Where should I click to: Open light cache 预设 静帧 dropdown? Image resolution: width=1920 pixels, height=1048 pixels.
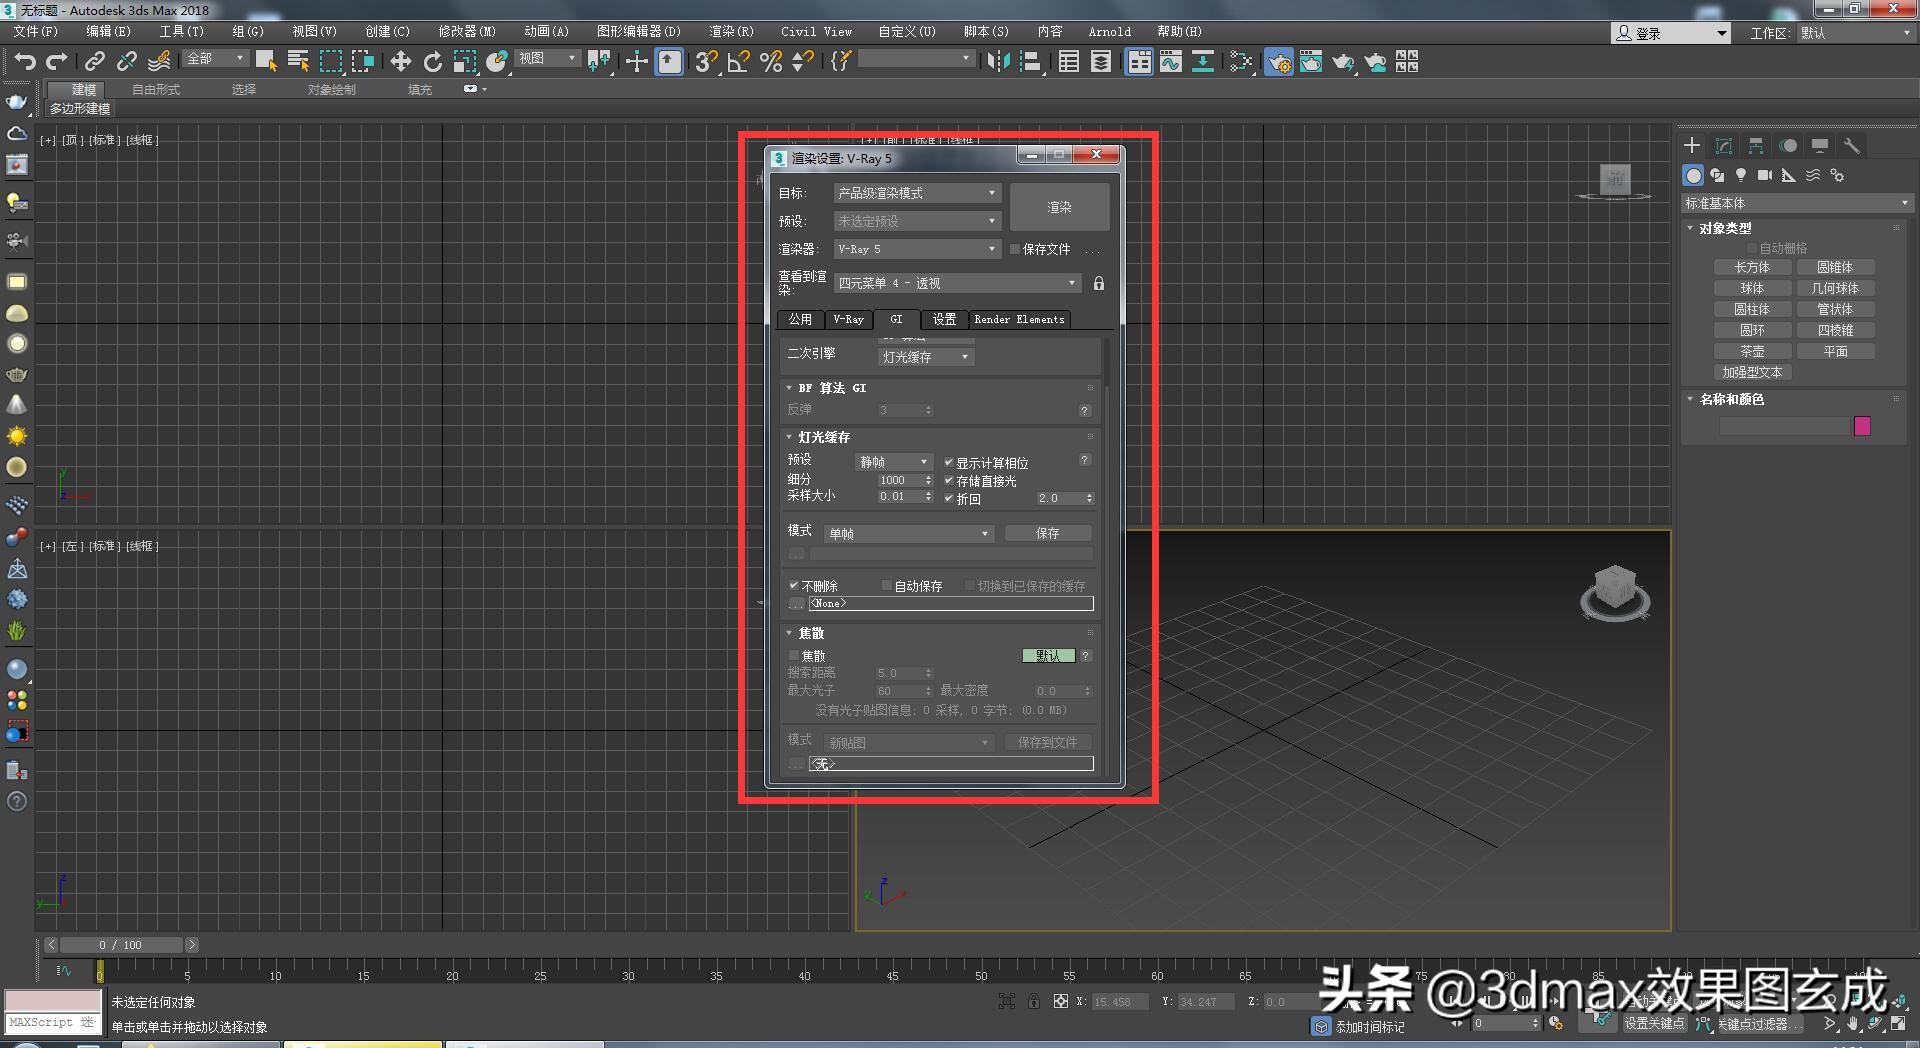(x=895, y=462)
